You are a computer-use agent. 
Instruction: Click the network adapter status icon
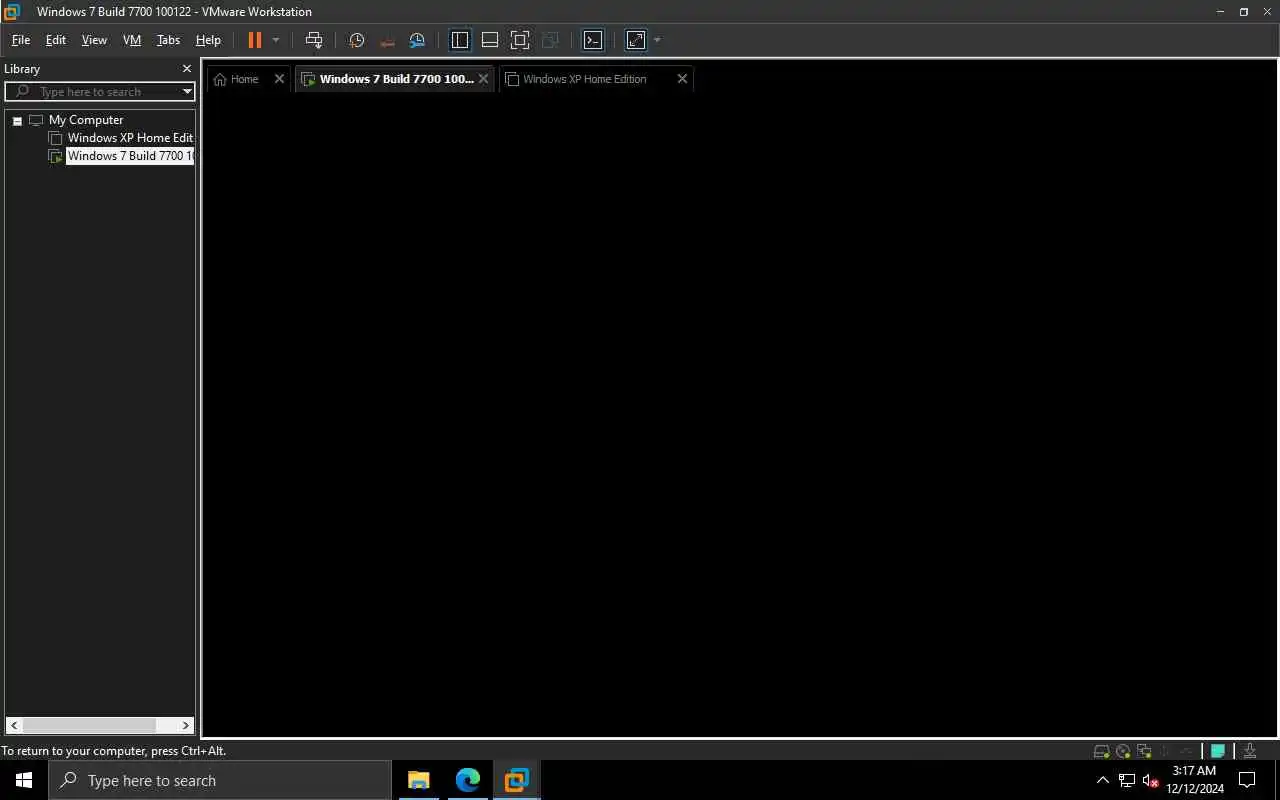tap(1144, 751)
